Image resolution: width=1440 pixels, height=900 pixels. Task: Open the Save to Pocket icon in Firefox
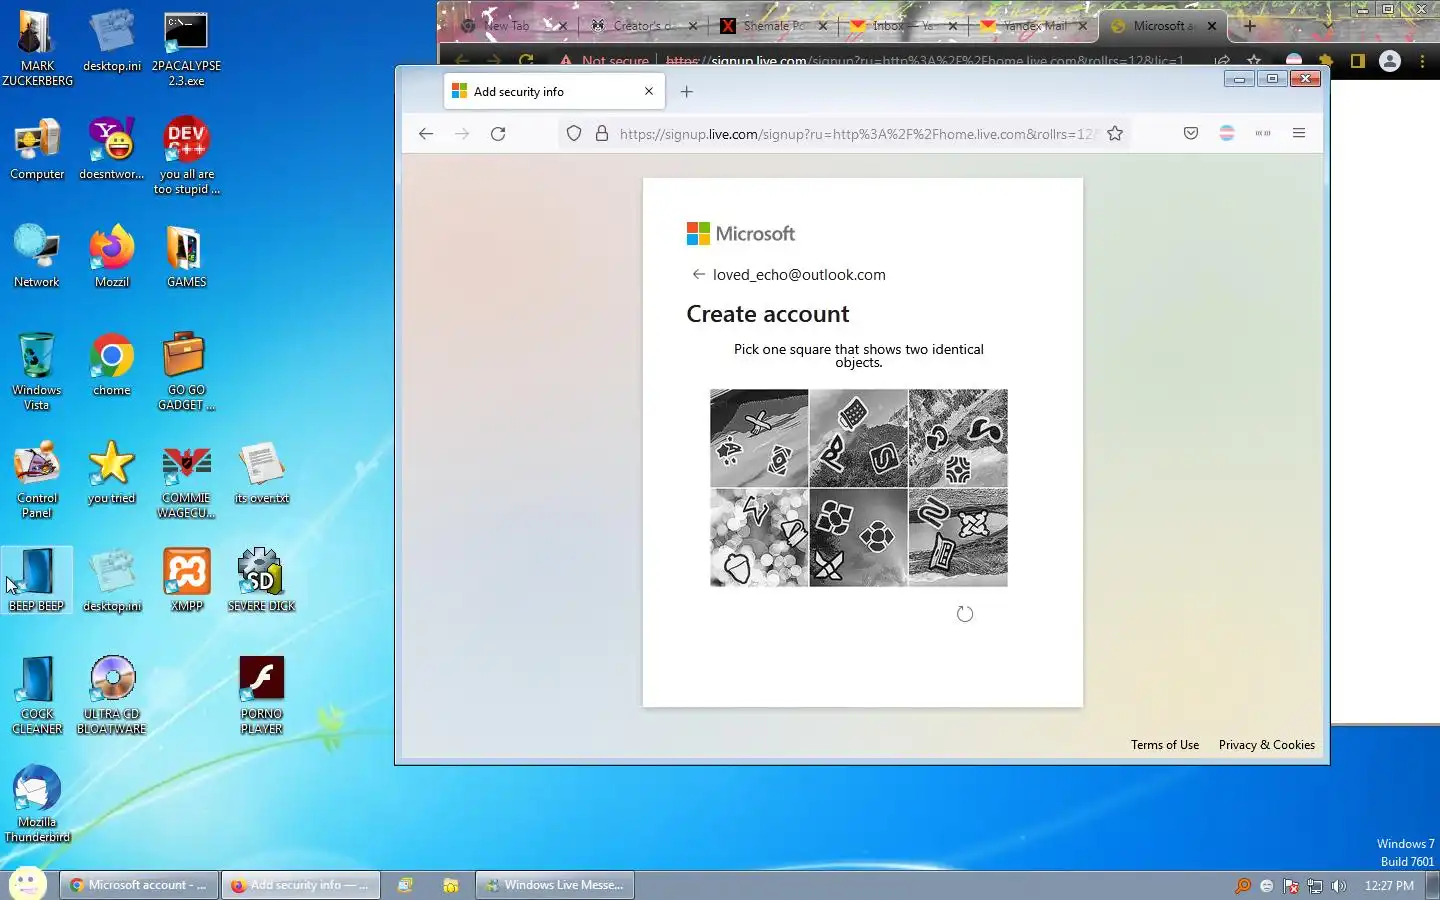[x=1191, y=133]
